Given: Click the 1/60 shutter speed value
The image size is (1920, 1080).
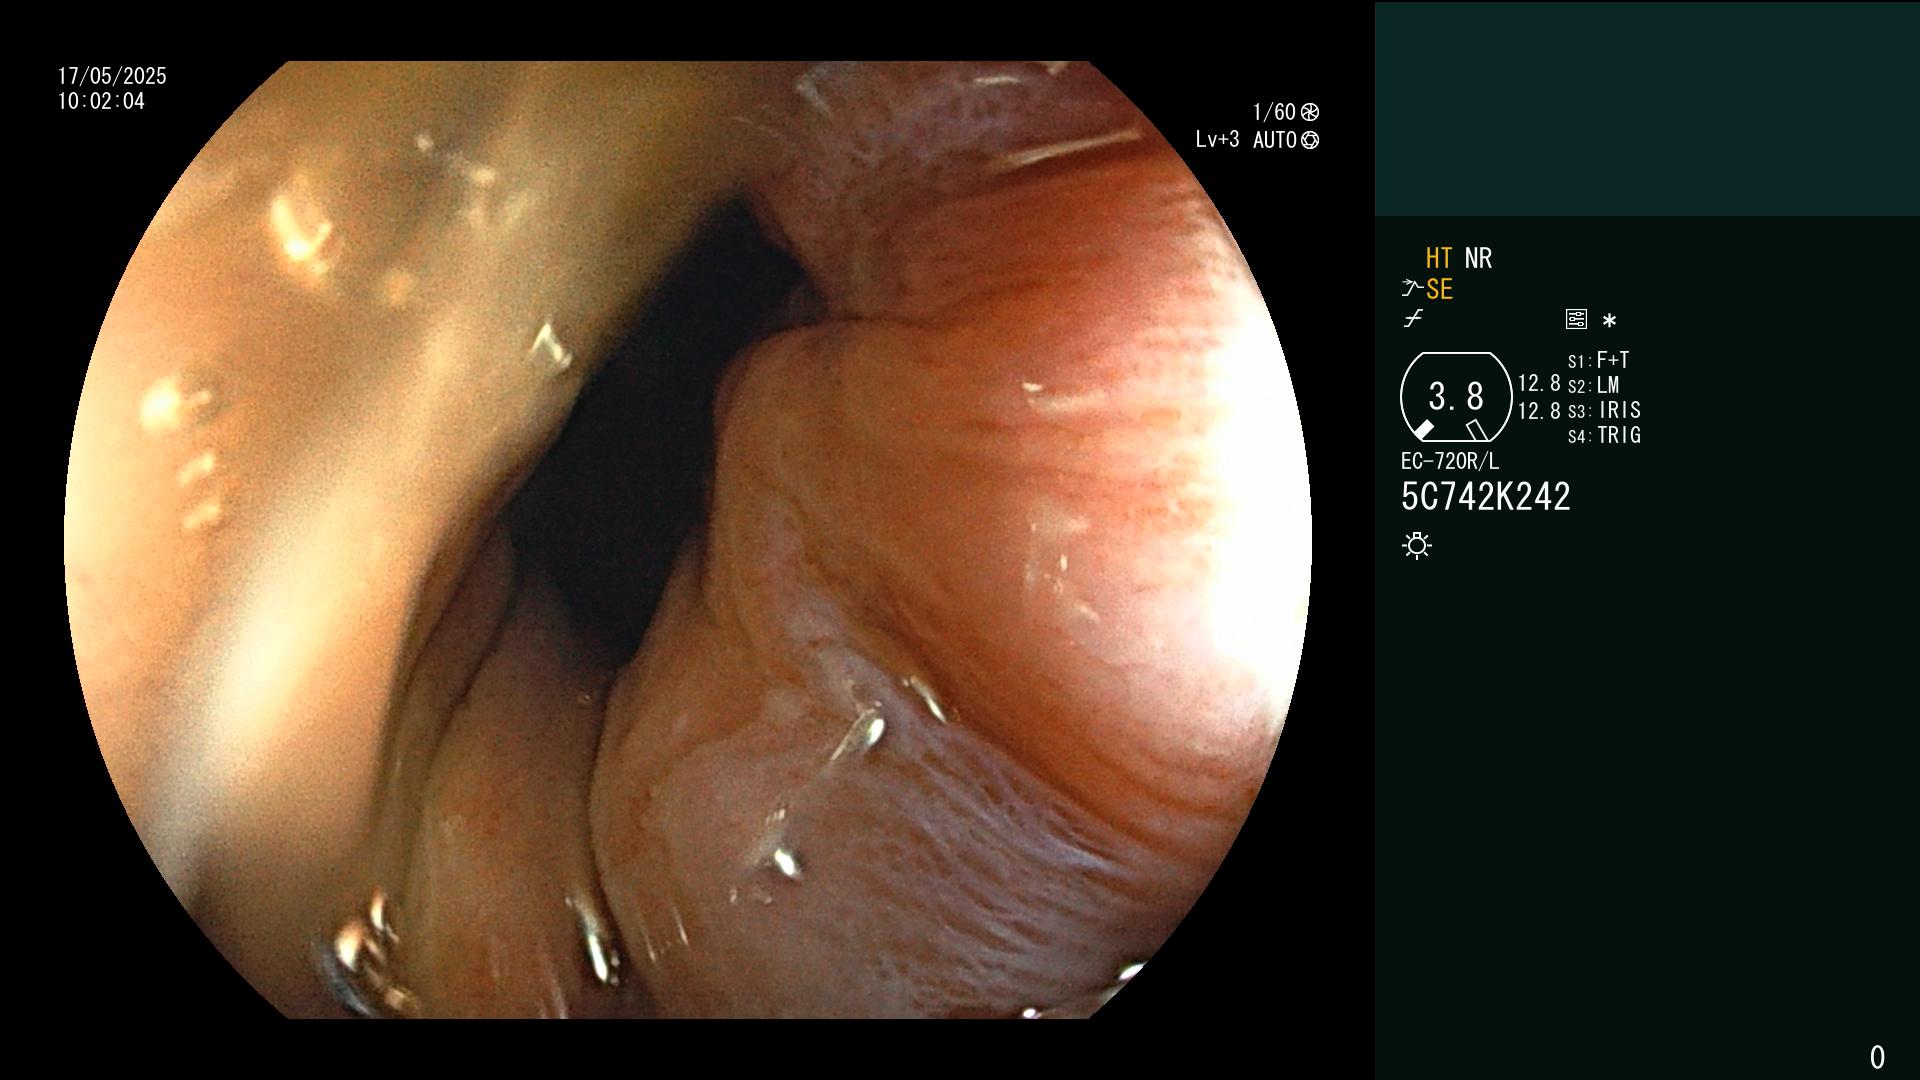Looking at the screenshot, I should point(1274,112).
